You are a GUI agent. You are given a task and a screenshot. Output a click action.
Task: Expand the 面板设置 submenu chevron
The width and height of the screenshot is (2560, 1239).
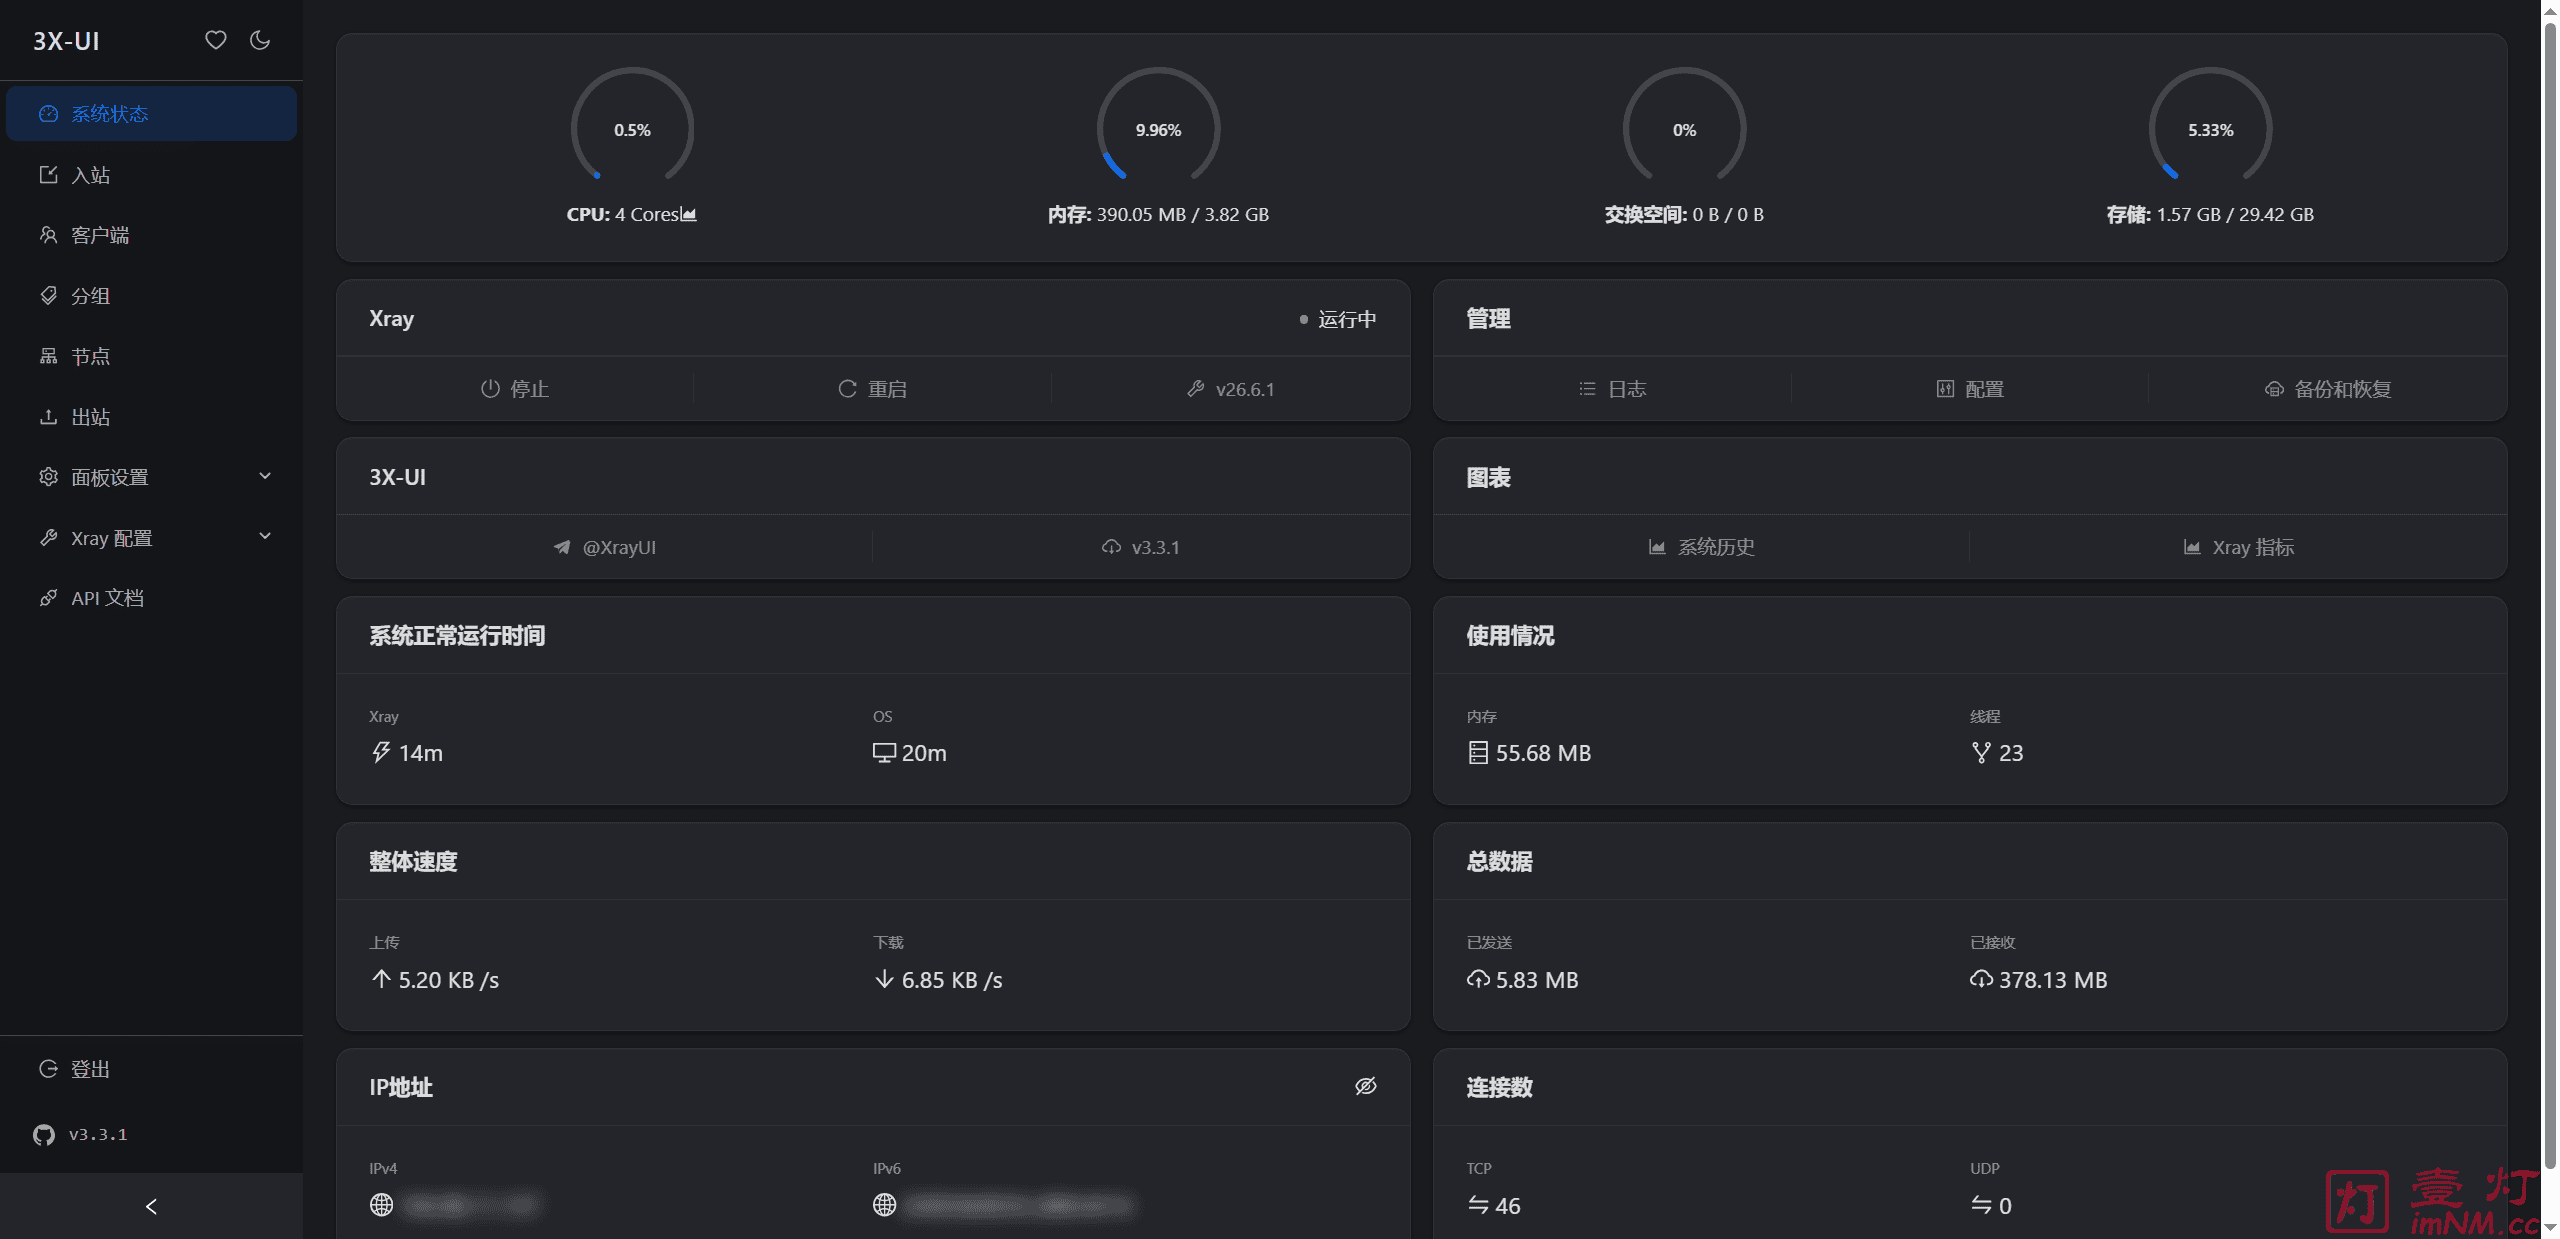click(265, 476)
